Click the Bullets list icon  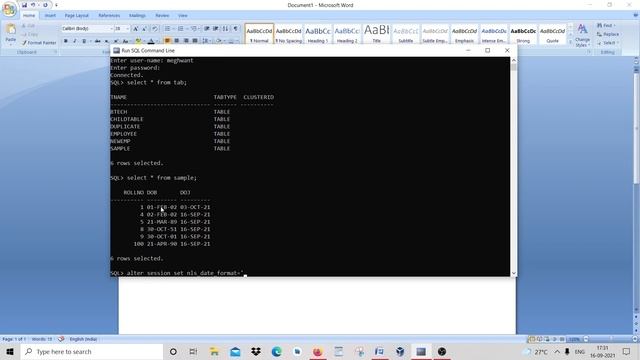coord(168,29)
